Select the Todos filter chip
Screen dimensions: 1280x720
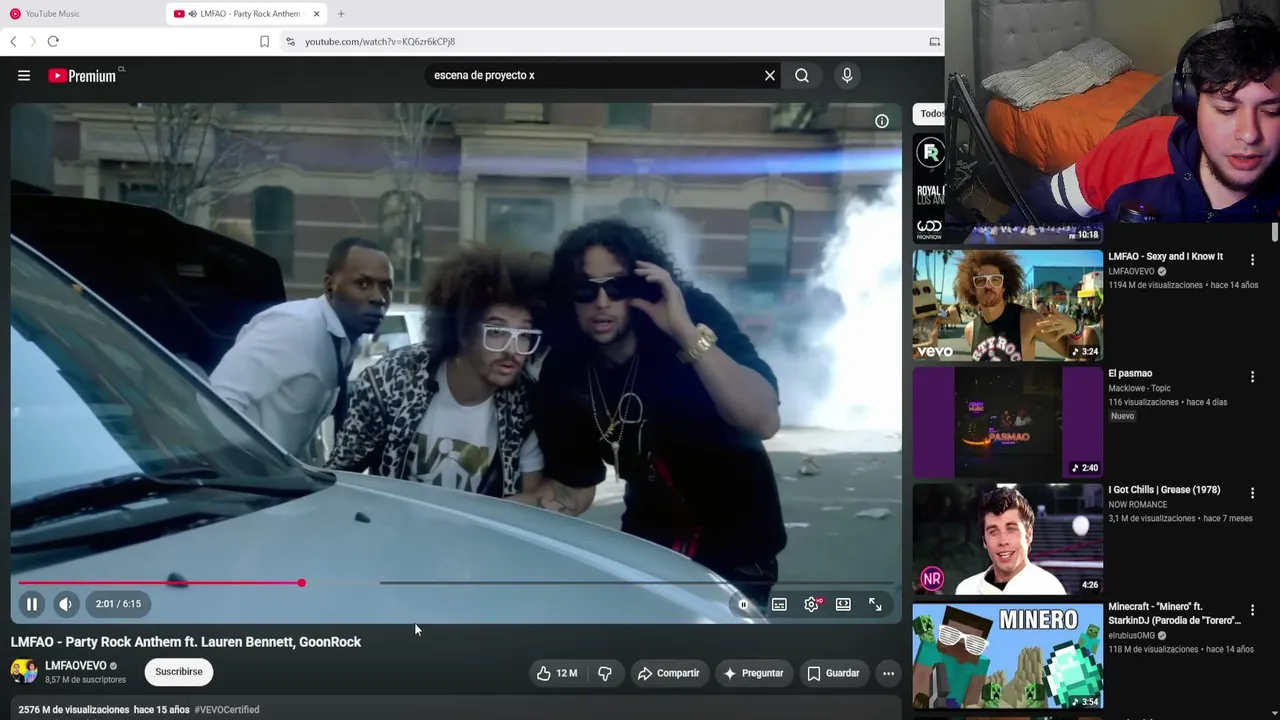930,114
